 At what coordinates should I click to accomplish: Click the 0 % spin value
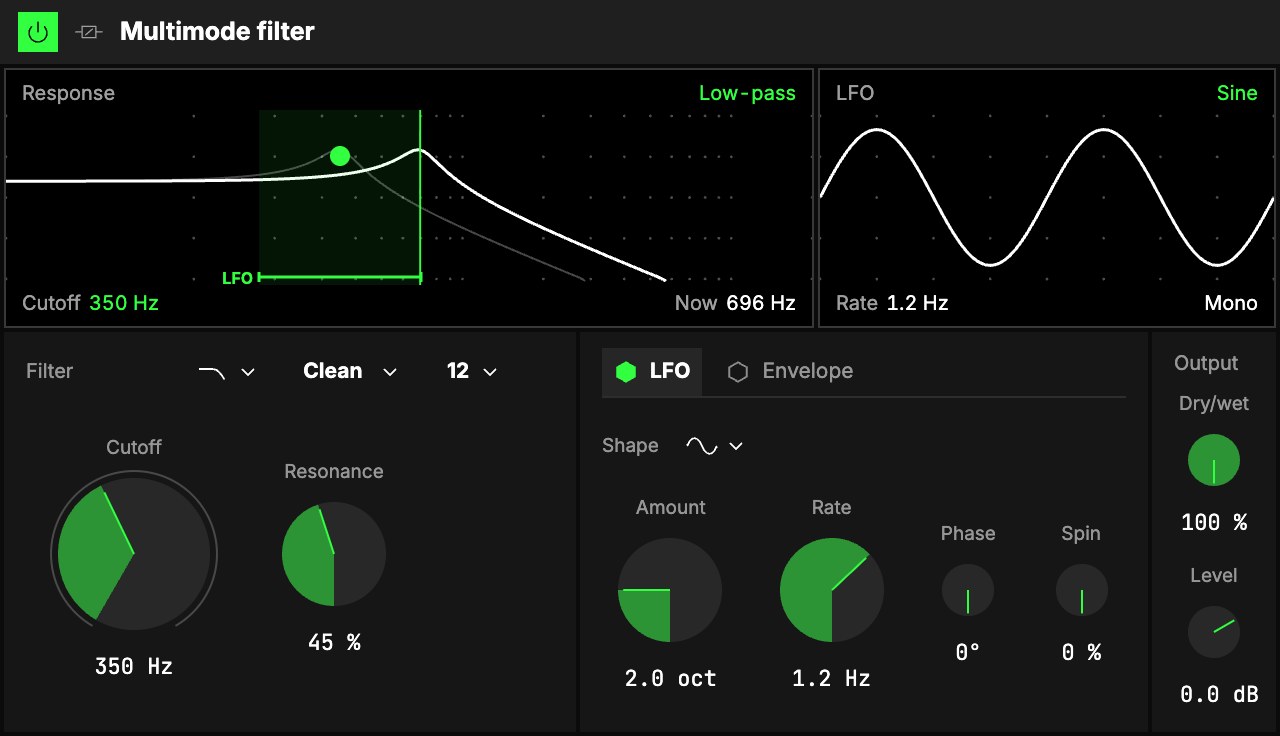click(x=1082, y=653)
